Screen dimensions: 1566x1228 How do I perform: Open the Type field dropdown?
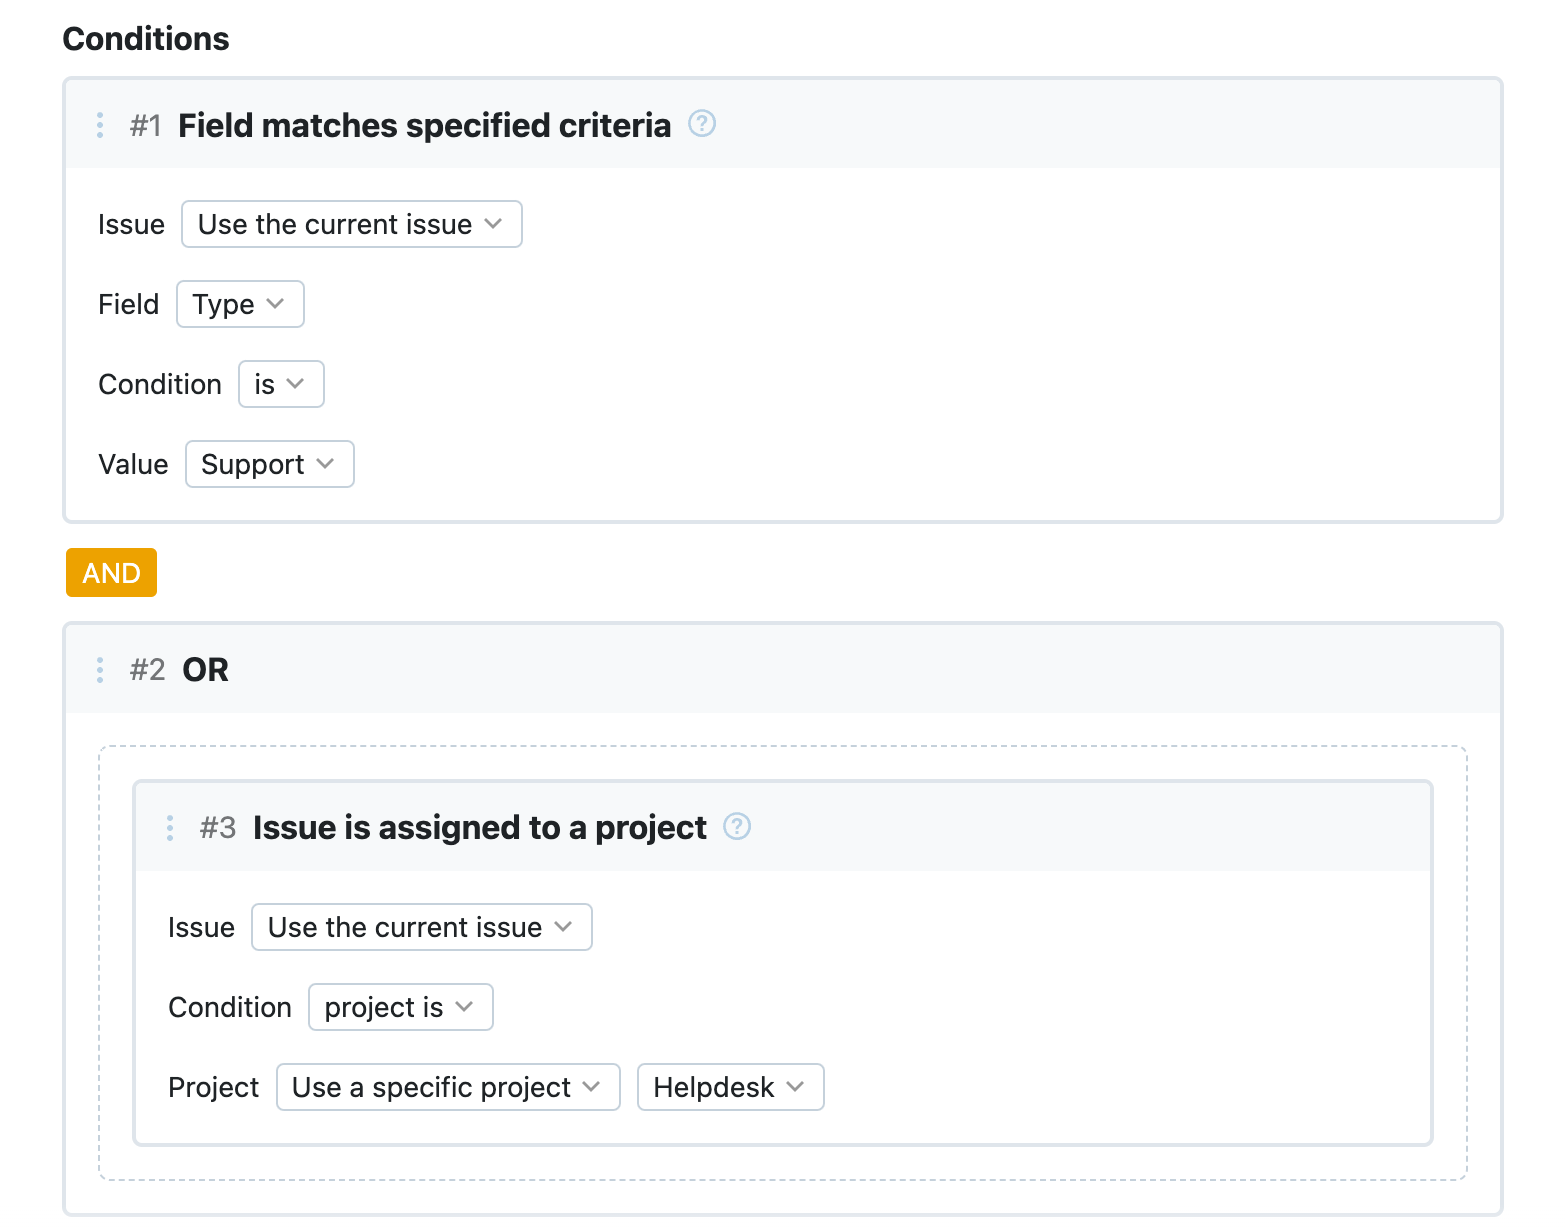click(240, 304)
